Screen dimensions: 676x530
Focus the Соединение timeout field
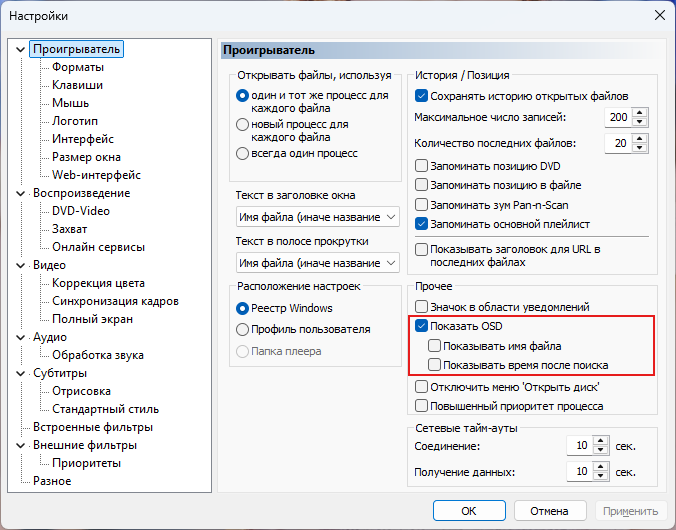(580, 445)
